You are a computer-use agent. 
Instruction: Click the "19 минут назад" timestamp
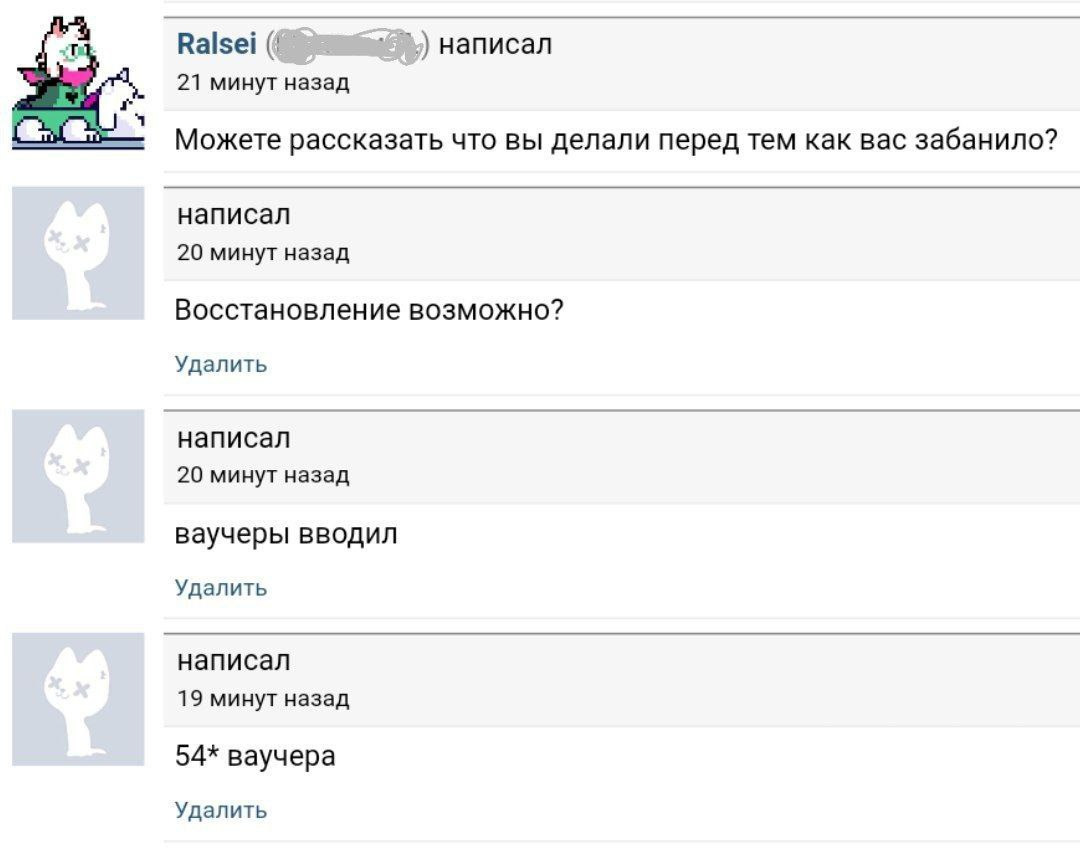coord(263,699)
